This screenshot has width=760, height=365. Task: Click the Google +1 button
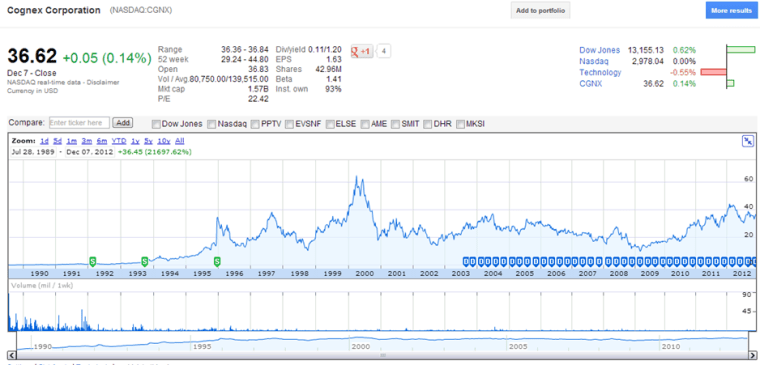362,51
